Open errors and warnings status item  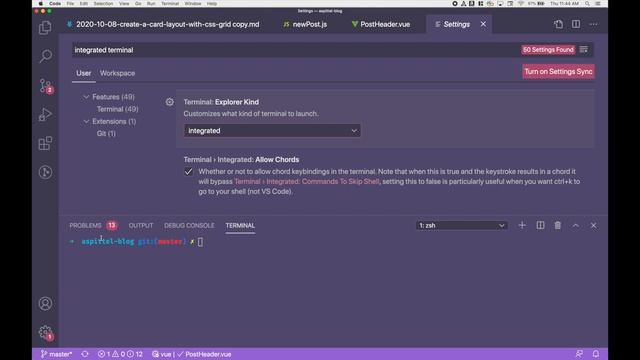(x=120, y=354)
